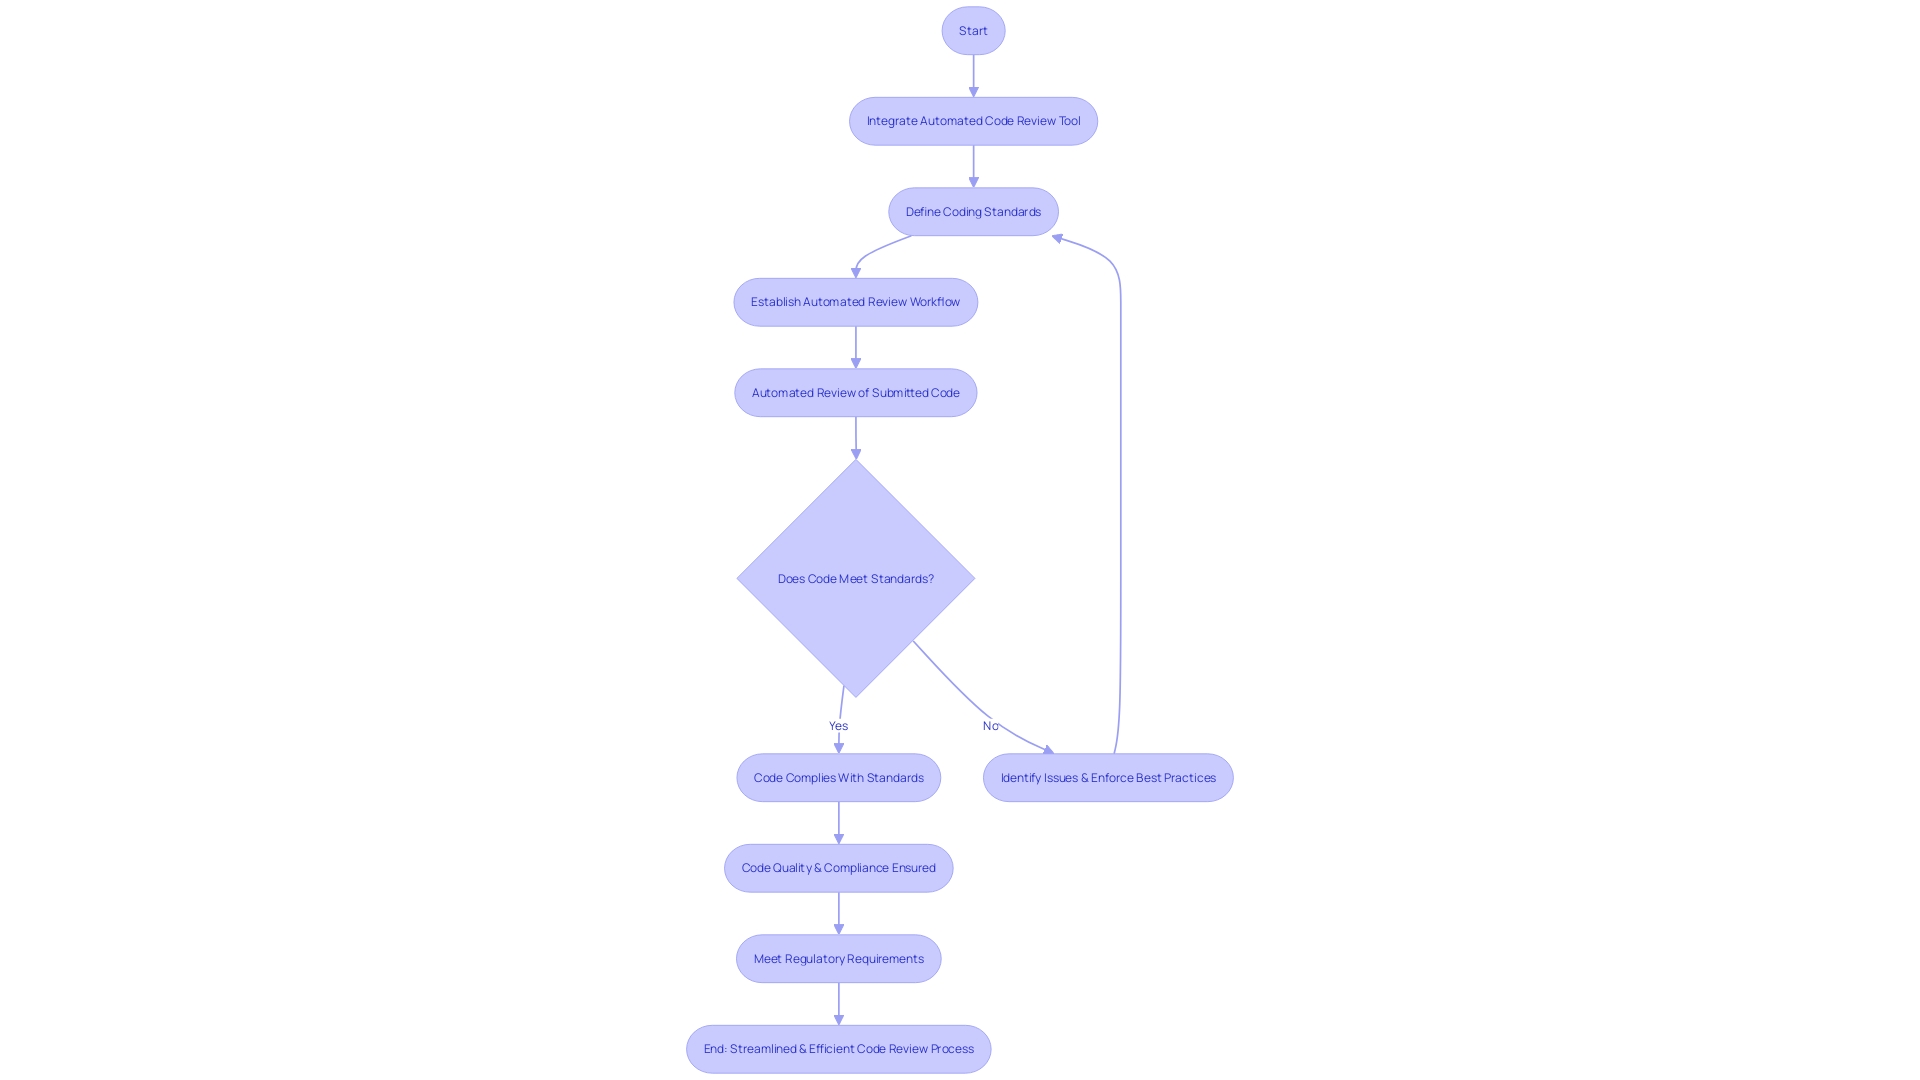Select the arrow linking review workflow to code review
This screenshot has width=1920, height=1080.
click(856, 345)
